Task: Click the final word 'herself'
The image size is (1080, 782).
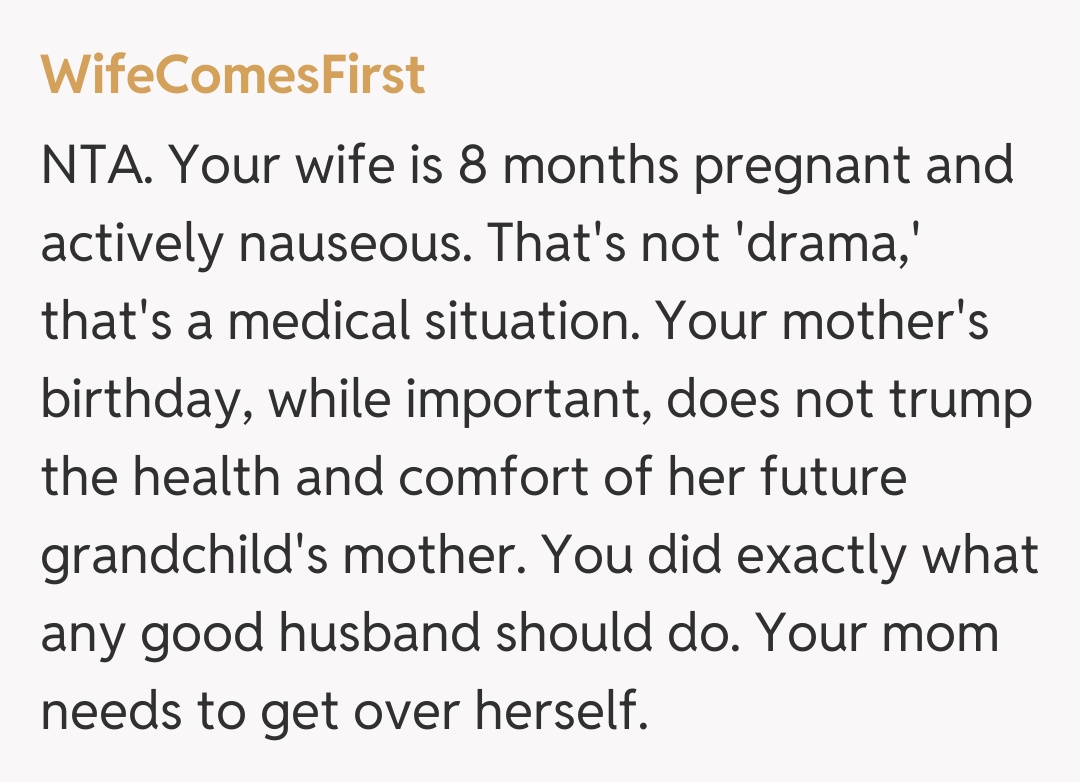Action: 554,713
